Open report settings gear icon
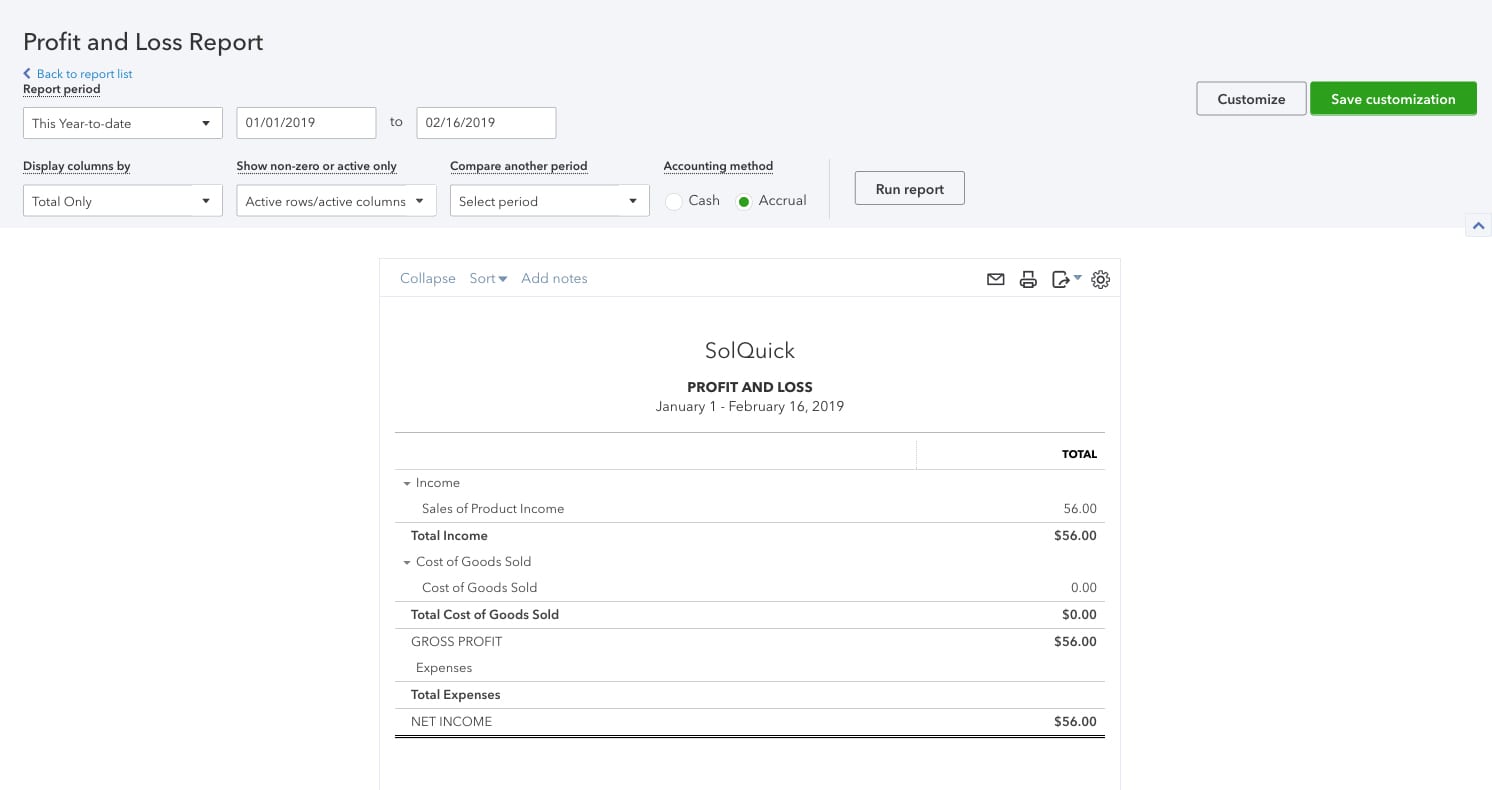The image size is (1492, 790). click(x=1101, y=280)
